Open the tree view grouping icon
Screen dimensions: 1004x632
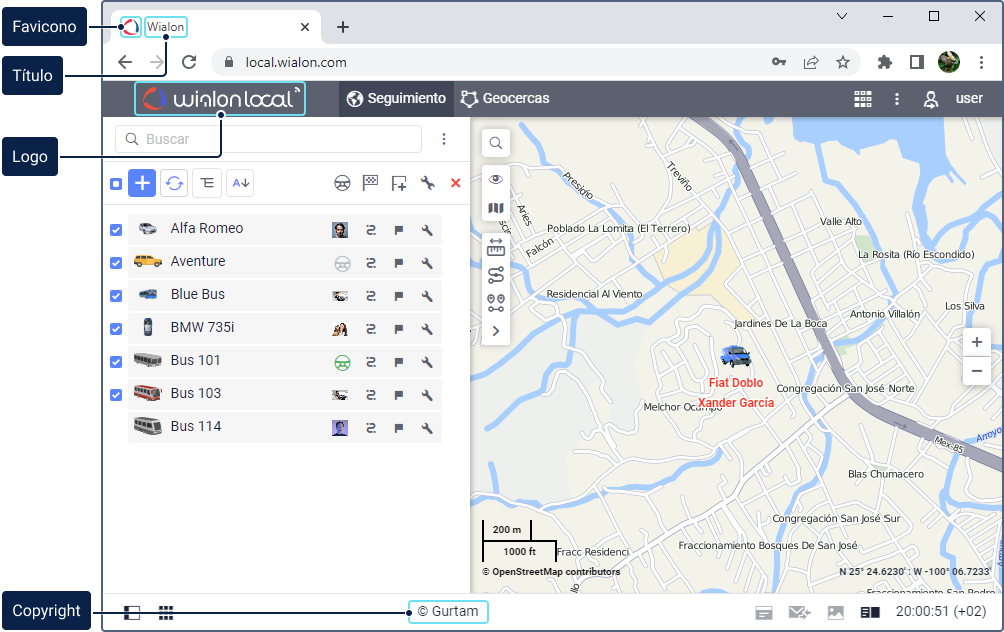(x=207, y=183)
